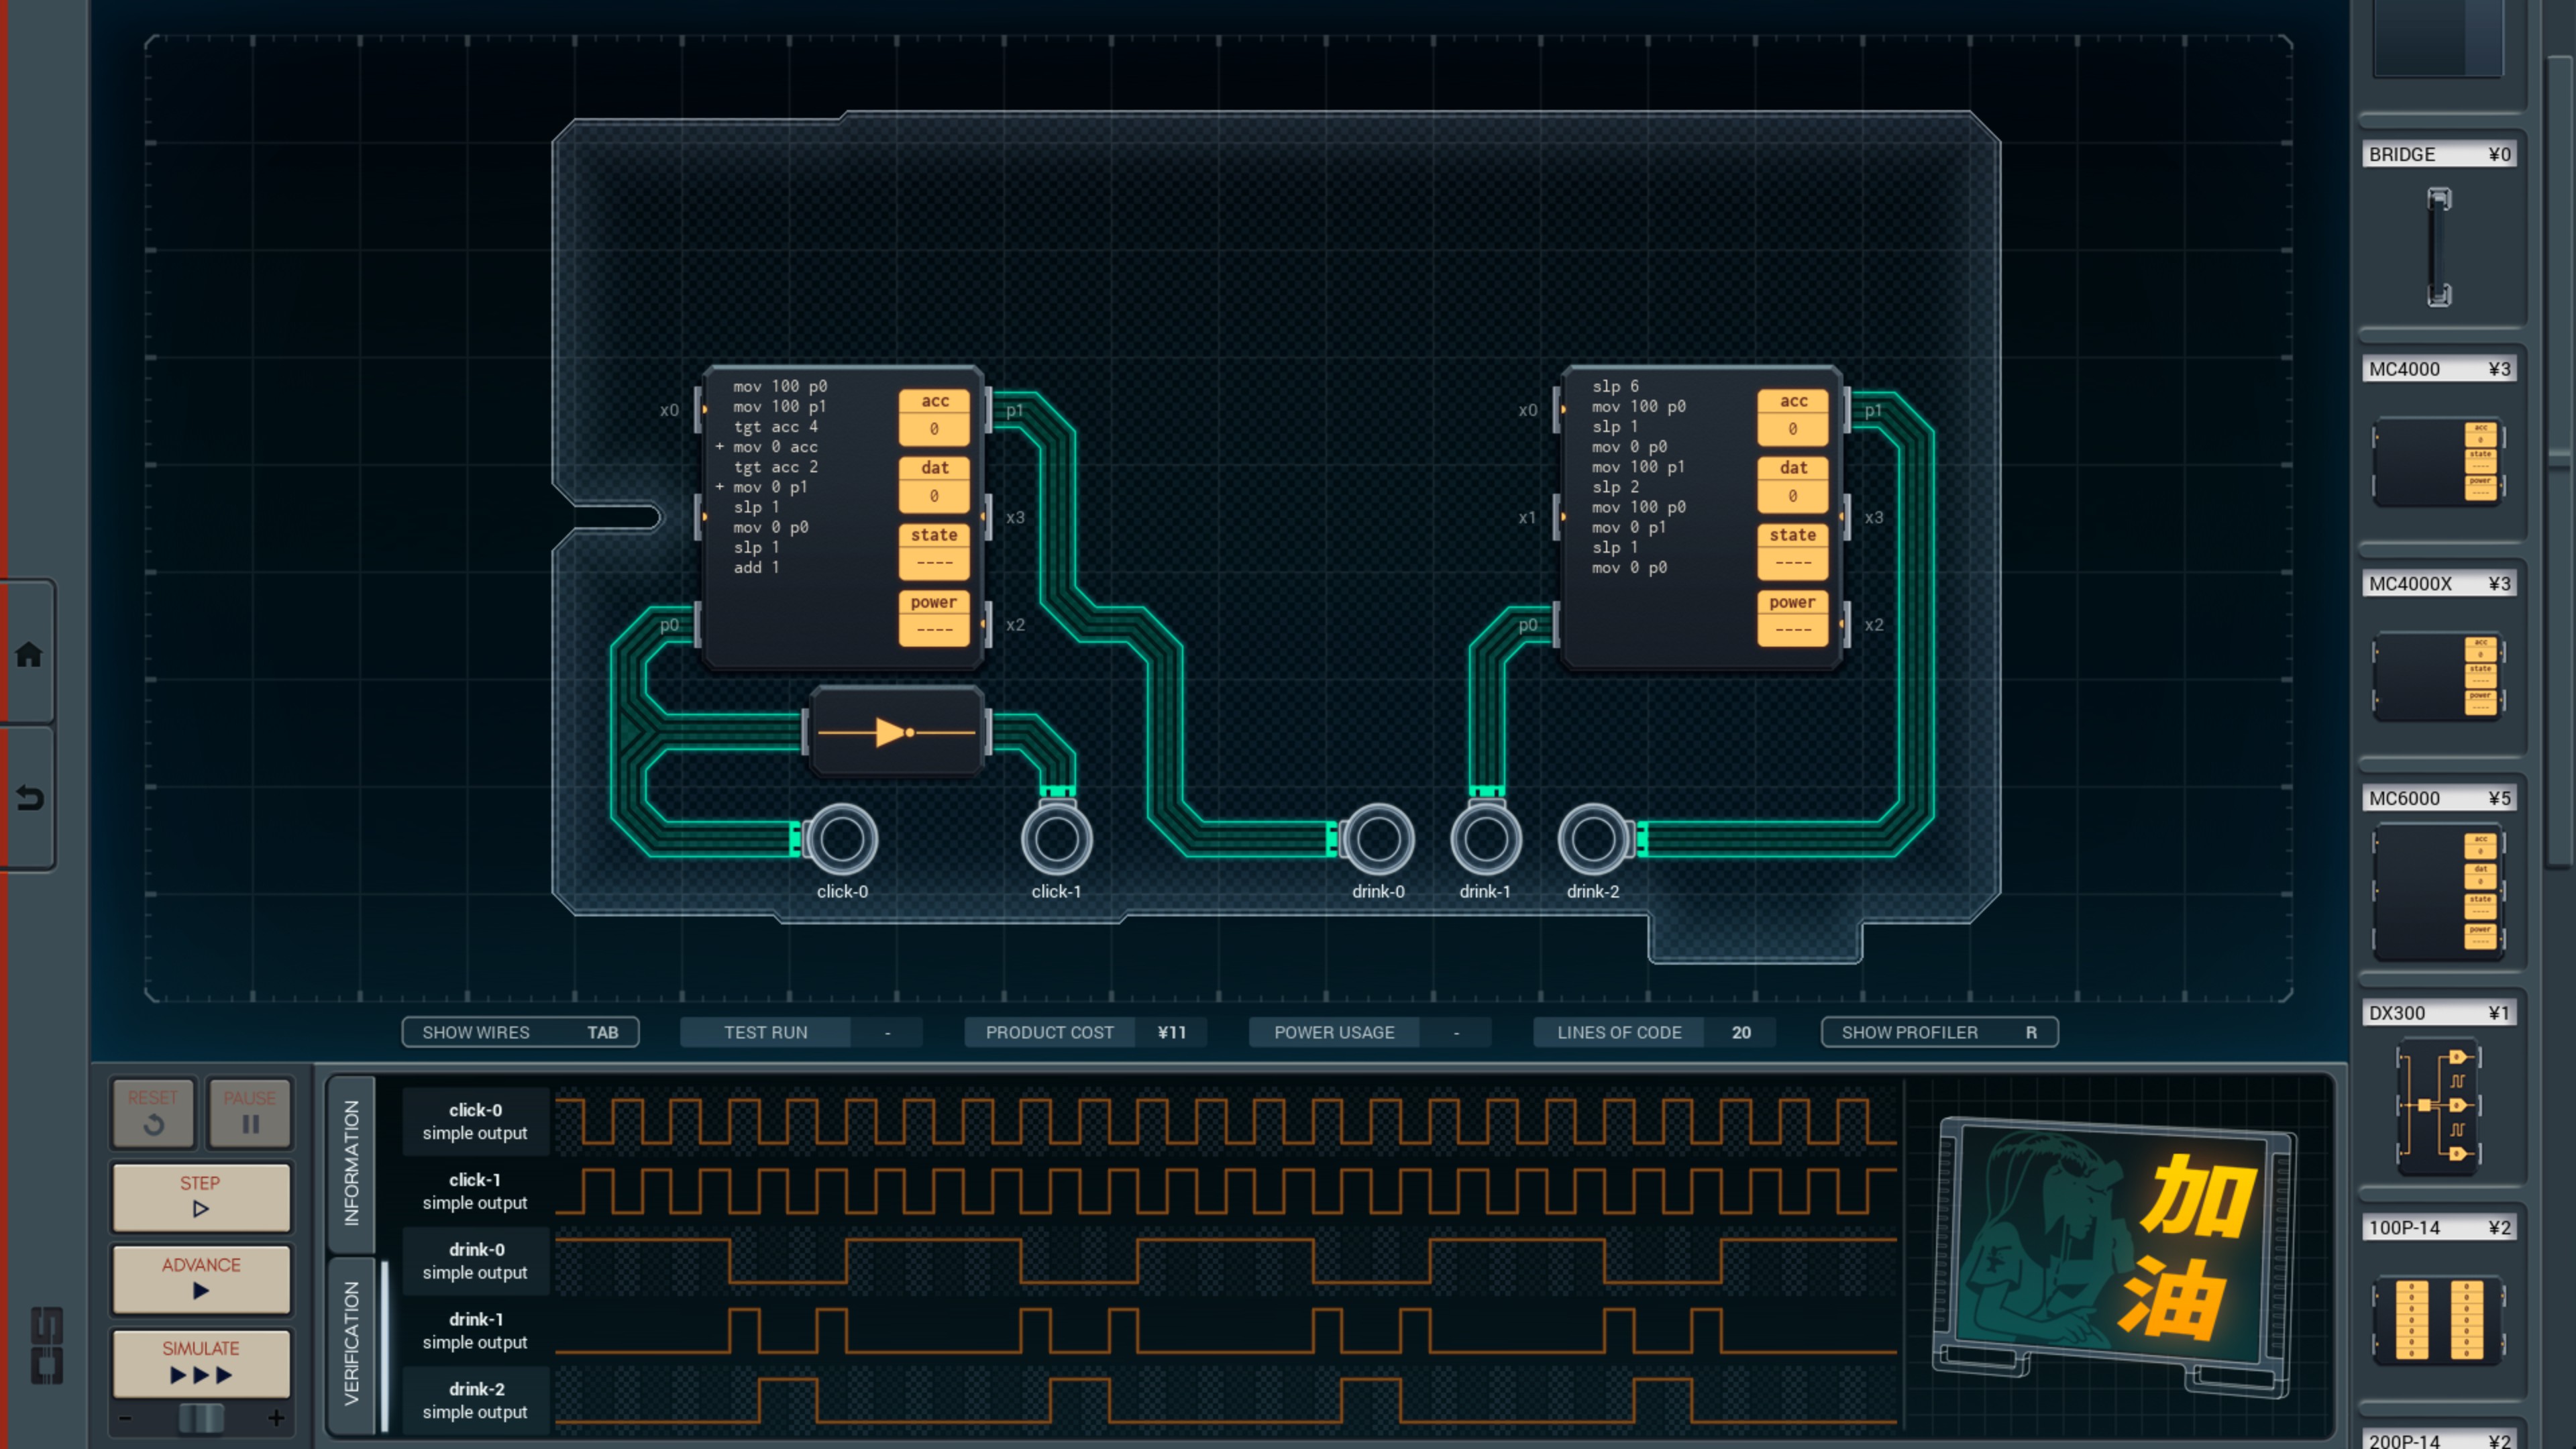Image resolution: width=2576 pixels, height=1449 pixels.
Task: Open the INFORMATION tab
Action: coord(351,1163)
